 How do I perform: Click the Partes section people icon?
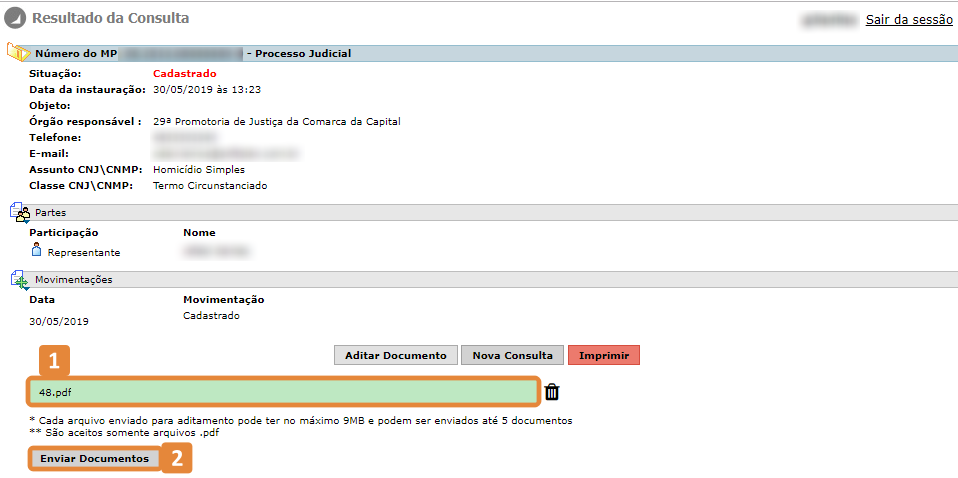point(20,213)
